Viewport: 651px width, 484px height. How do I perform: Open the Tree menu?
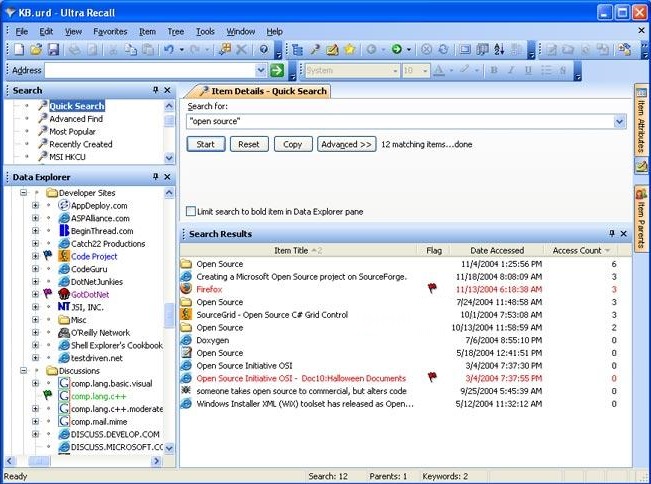(x=176, y=32)
